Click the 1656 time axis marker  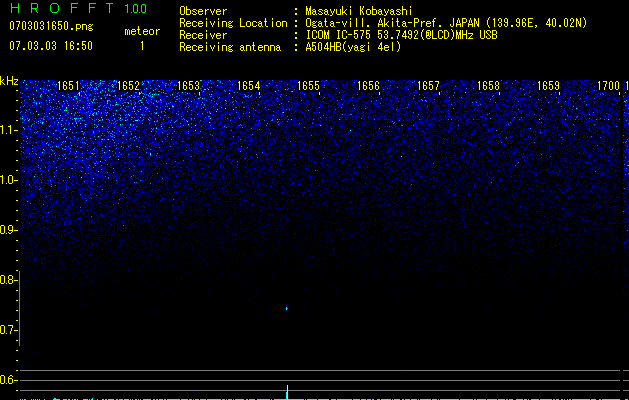pyautogui.click(x=368, y=86)
